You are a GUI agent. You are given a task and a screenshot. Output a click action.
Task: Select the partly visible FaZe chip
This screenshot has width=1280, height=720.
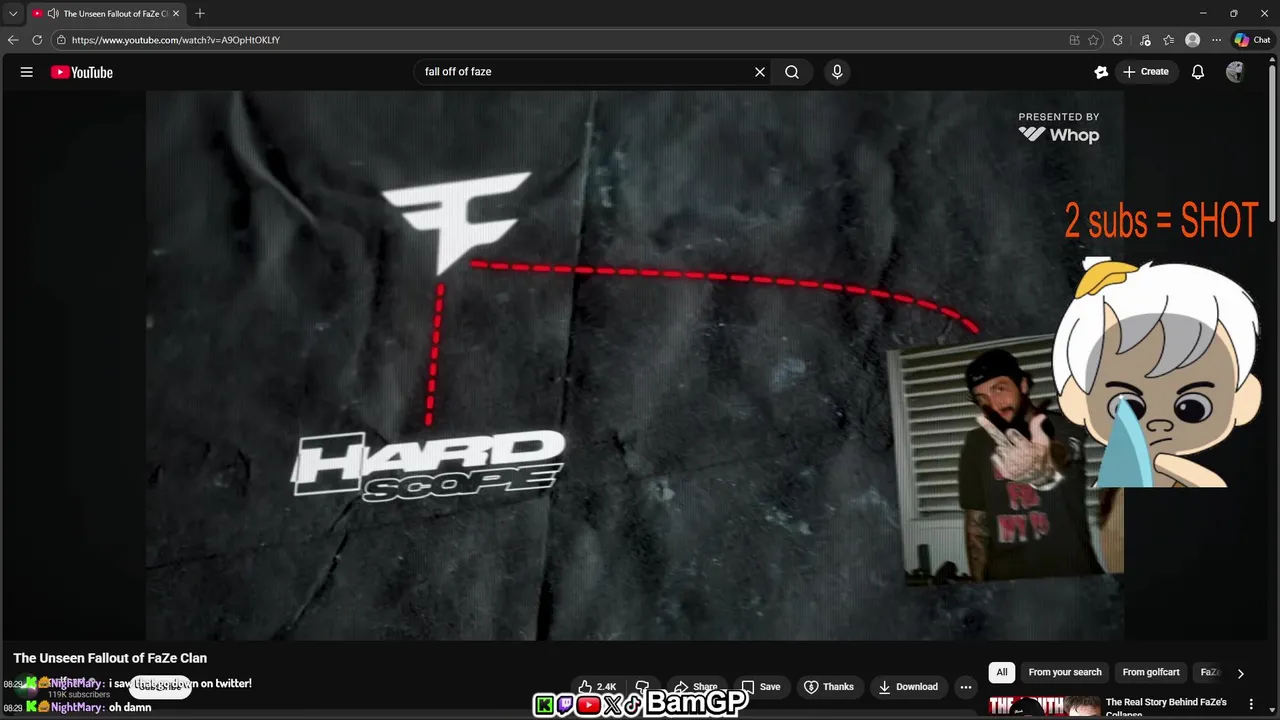[1209, 673]
